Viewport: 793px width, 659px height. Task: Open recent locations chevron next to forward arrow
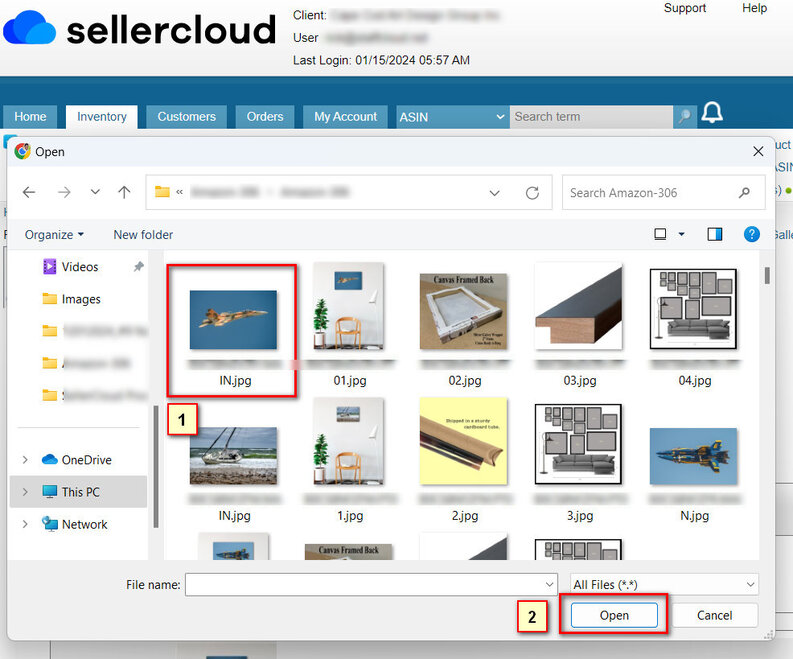pyautogui.click(x=95, y=192)
